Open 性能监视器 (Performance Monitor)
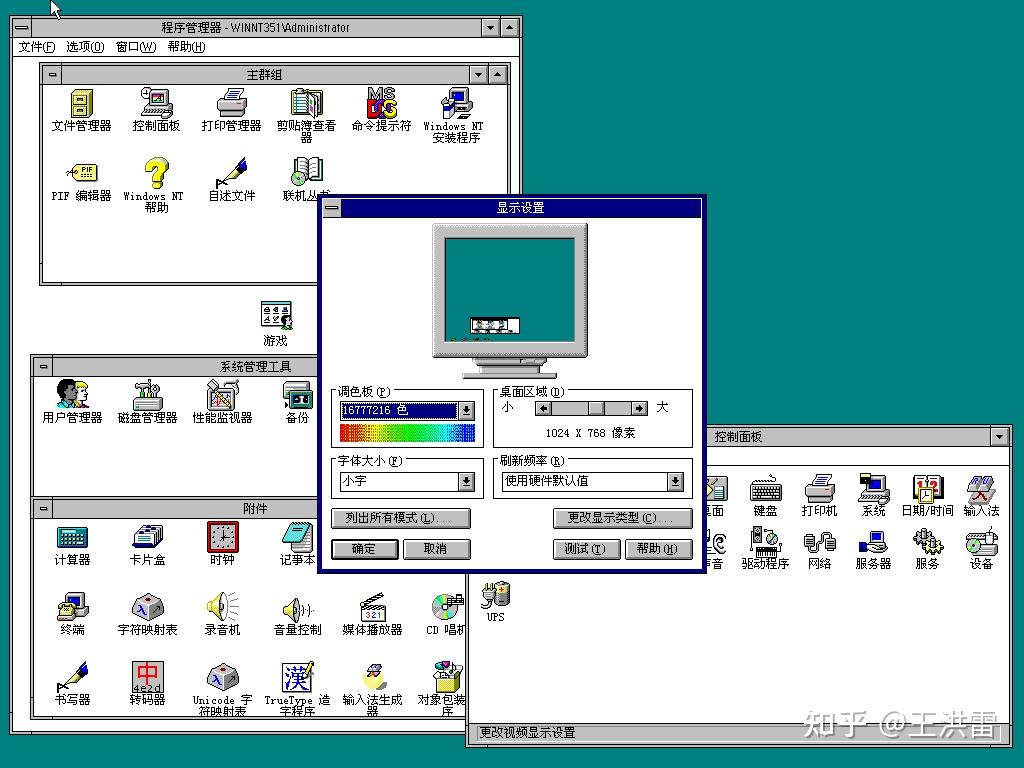 click(x=221, y=397)
